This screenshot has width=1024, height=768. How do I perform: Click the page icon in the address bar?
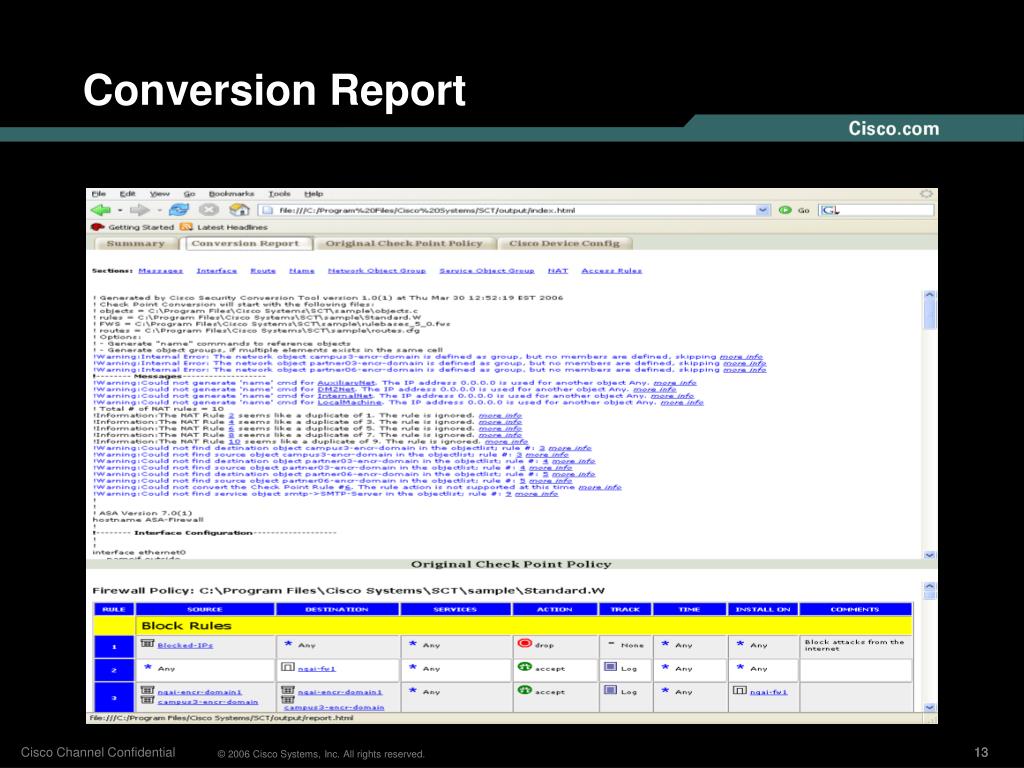[267, 210]
